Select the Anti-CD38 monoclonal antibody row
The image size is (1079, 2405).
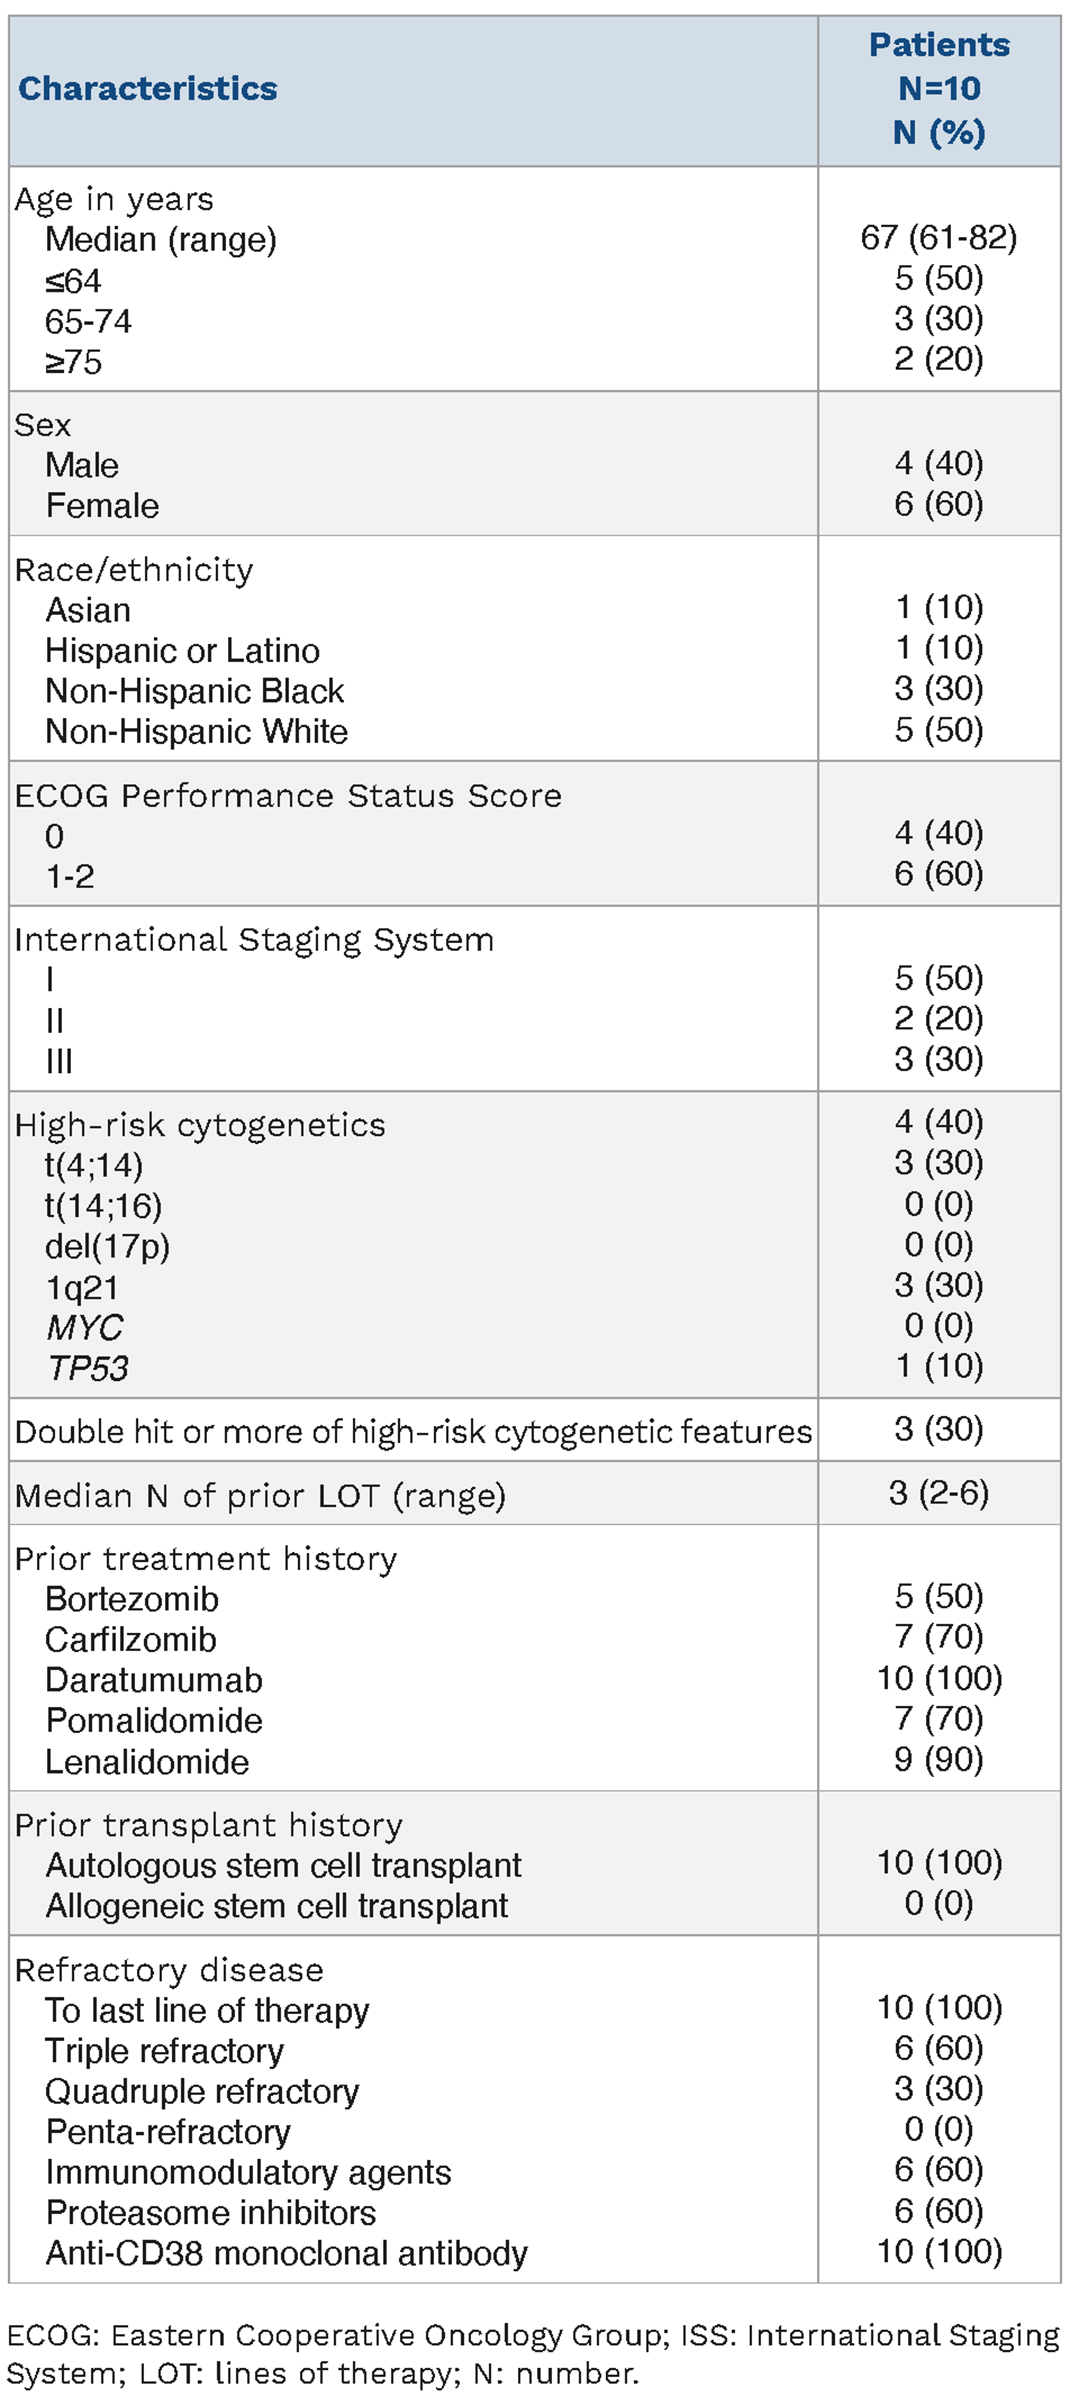(286, 2253)
